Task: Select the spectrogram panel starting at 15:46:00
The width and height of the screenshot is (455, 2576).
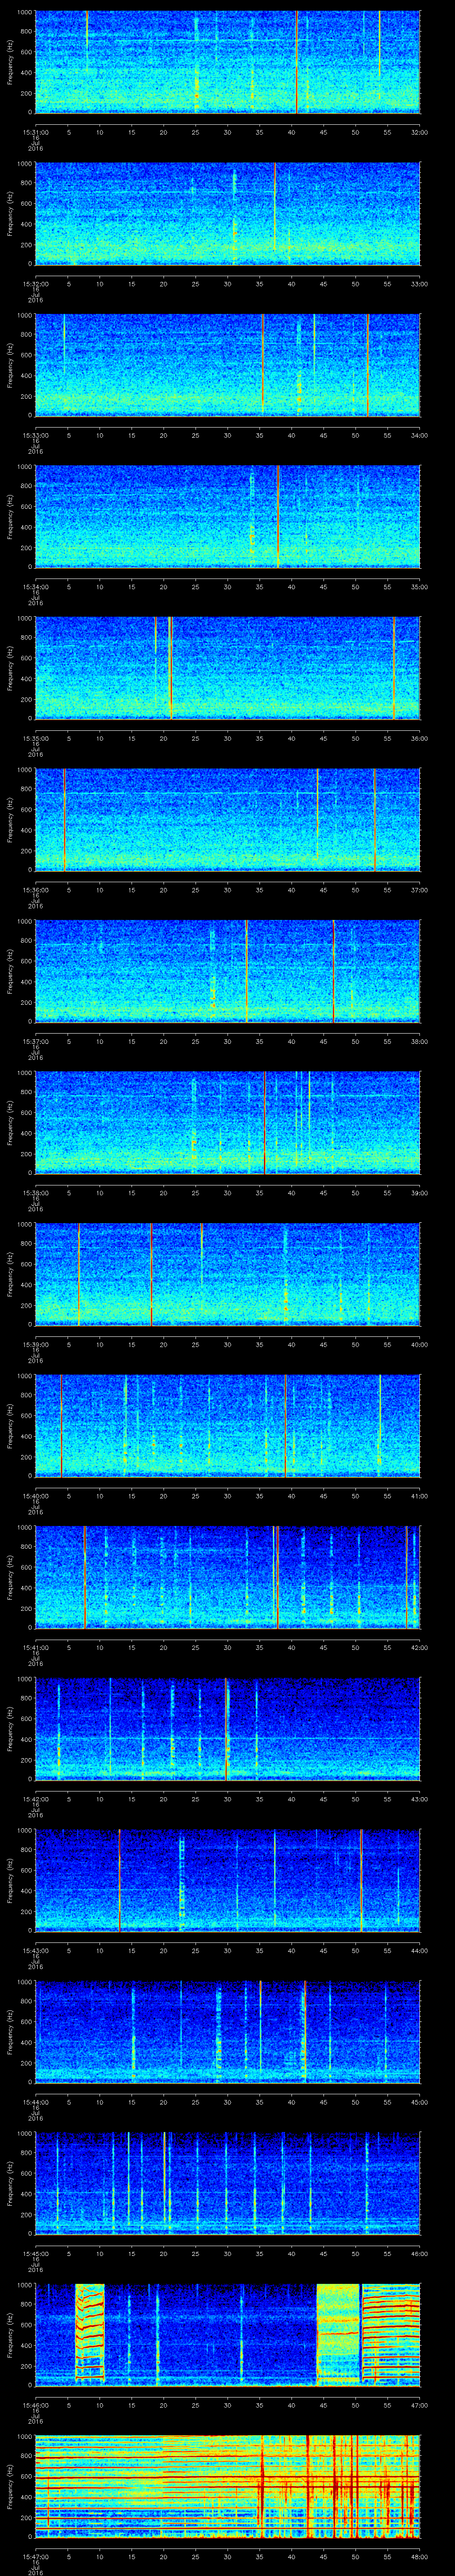Action: coord(228,2335)
